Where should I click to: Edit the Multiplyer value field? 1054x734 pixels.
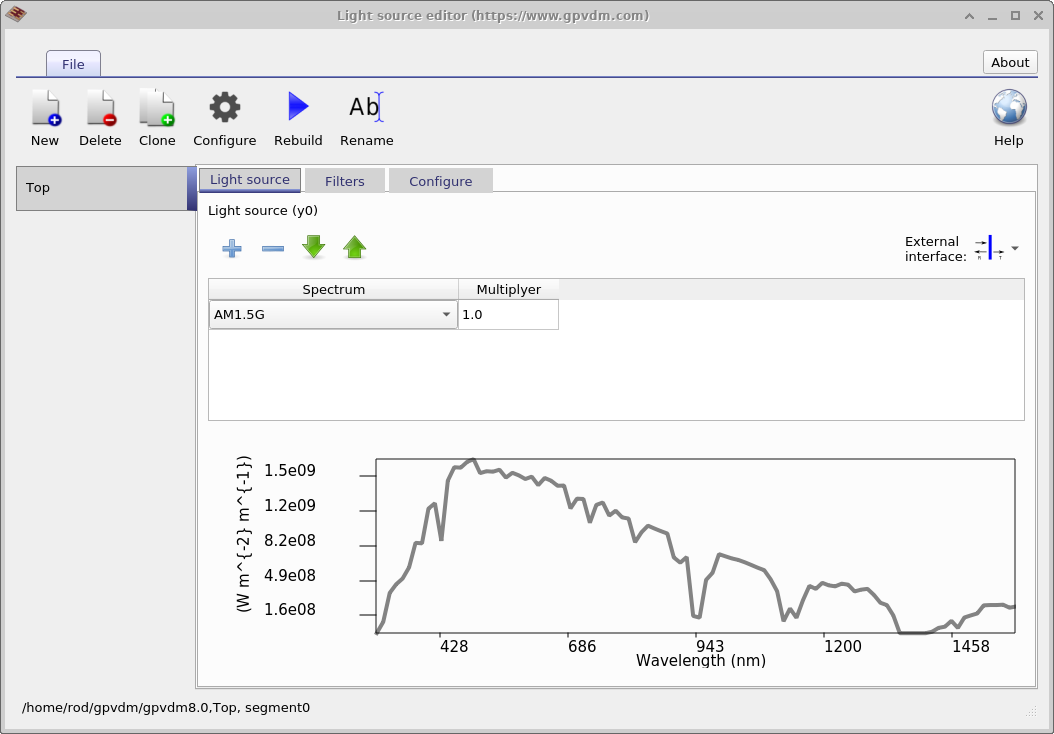(508, 314)
